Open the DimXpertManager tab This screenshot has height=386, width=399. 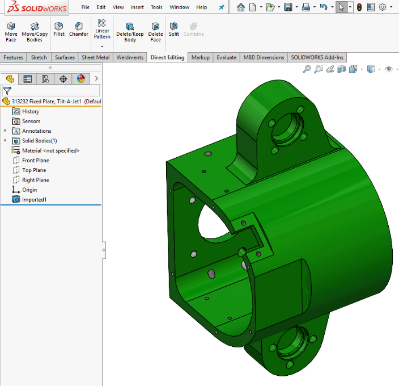click(63, 79)
